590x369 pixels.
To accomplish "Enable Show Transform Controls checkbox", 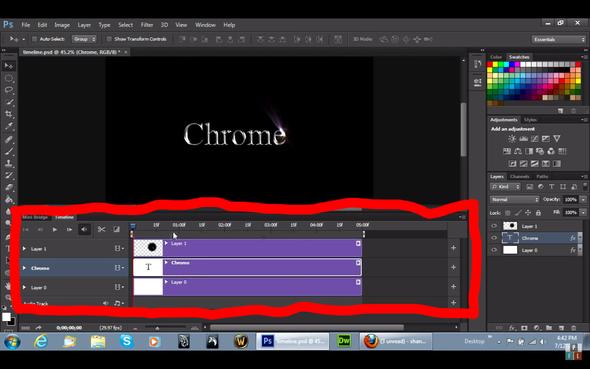I will click(x=109, y=39).
